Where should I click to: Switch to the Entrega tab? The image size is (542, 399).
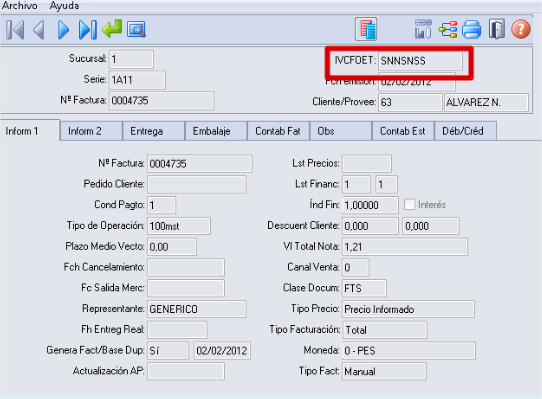click(x=153, y=131)
